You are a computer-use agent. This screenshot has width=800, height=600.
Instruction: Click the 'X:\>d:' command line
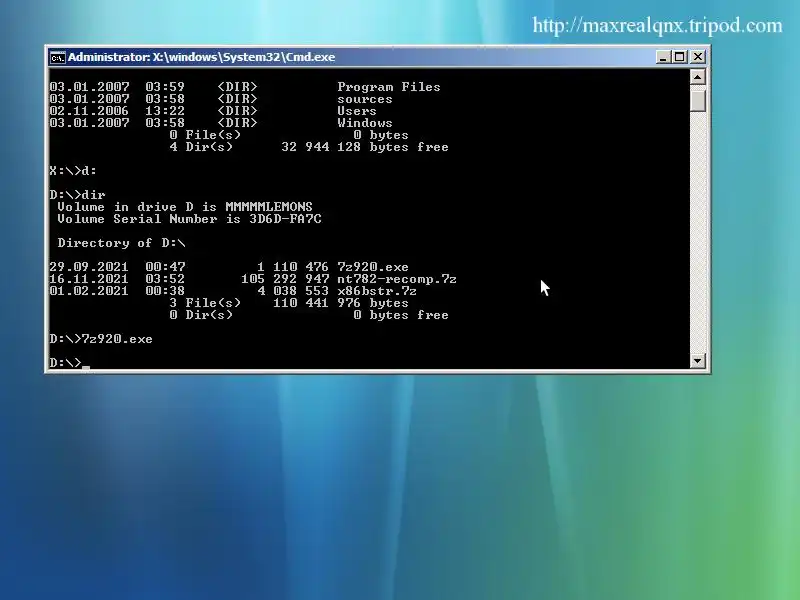pyautogui.click(x=73, y=171)
